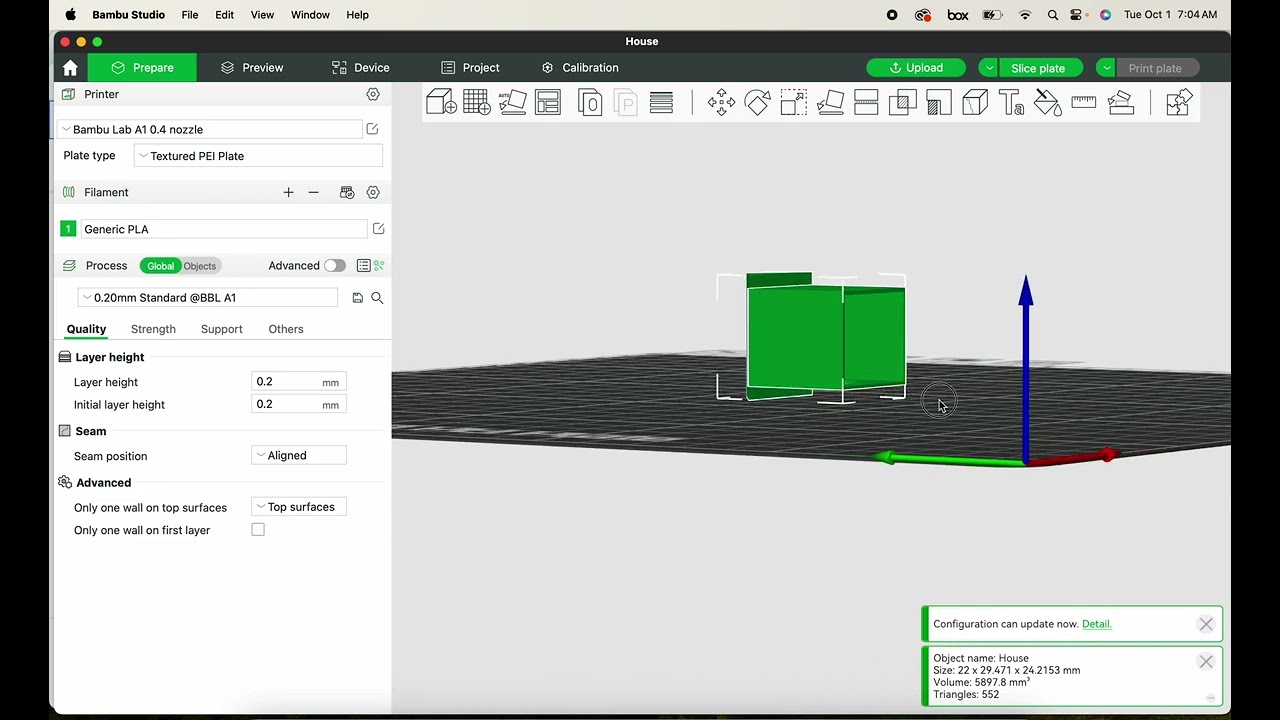This screenshot has height=720, width=1280.
Task: Select the Cut tool
Action: tap(866, 103)
